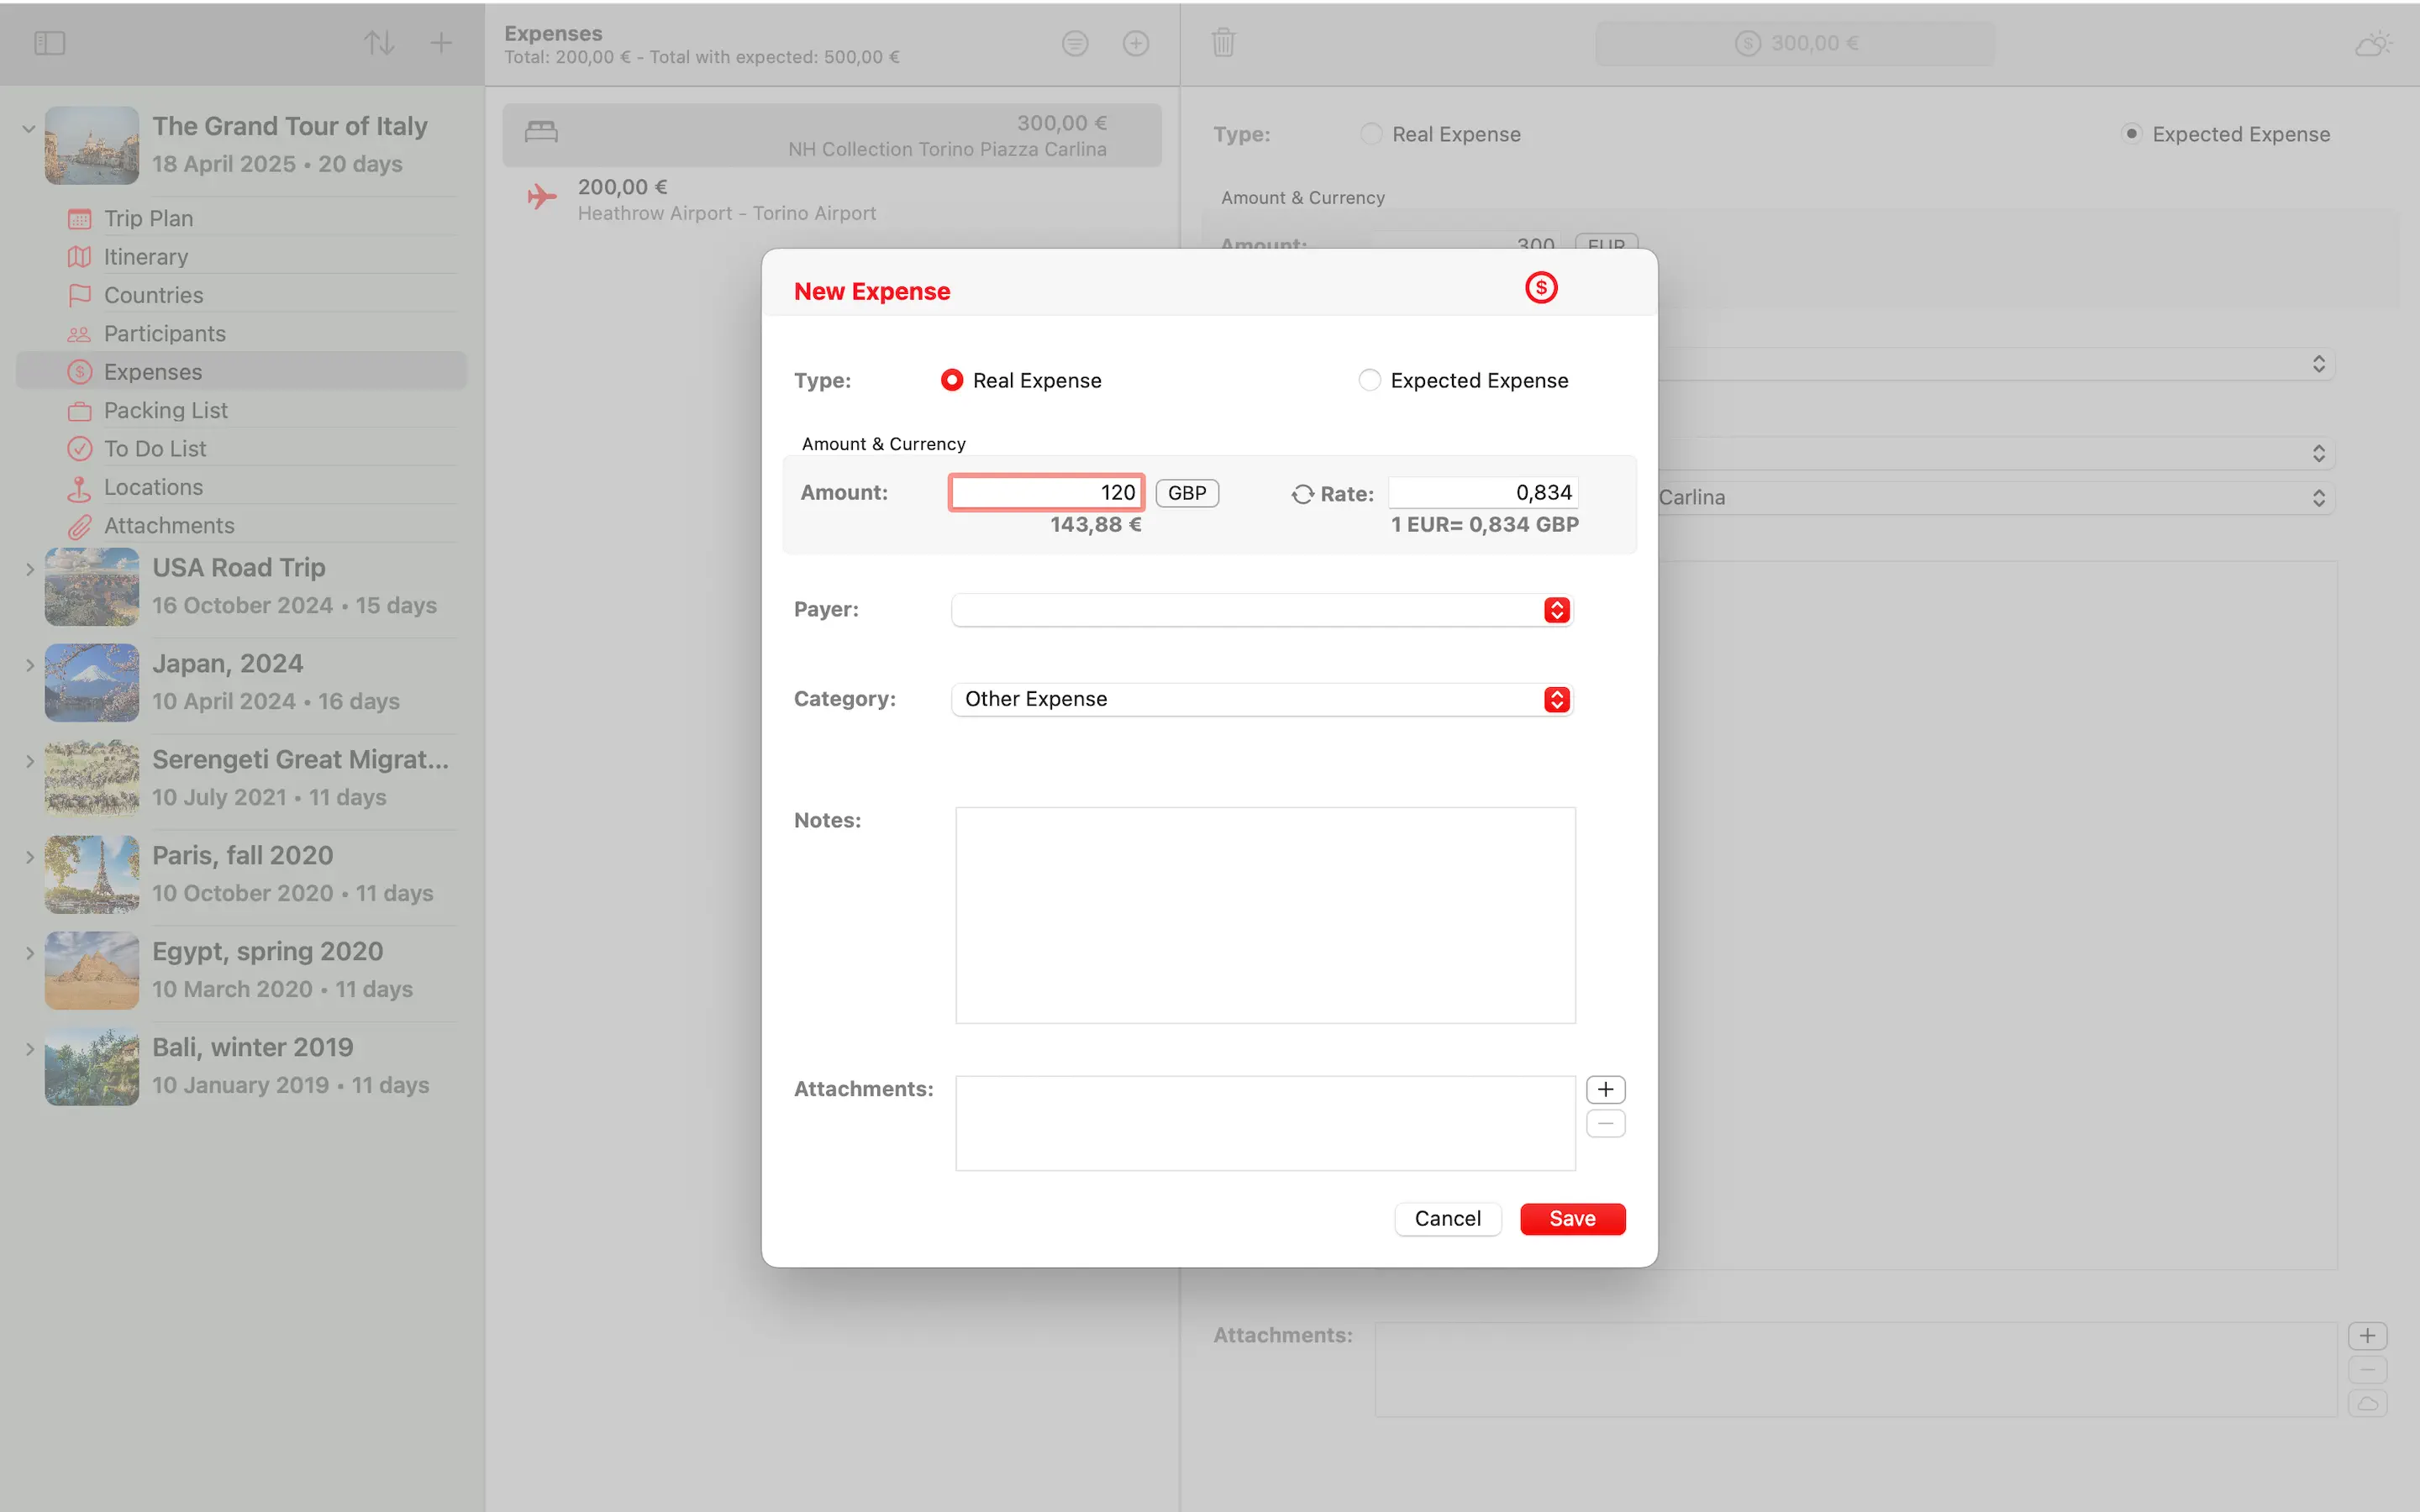2420x1512 pixels.
Task: Click the weather cloud icon at top right
Action: pyautogui.click(x=2372, y=44)
